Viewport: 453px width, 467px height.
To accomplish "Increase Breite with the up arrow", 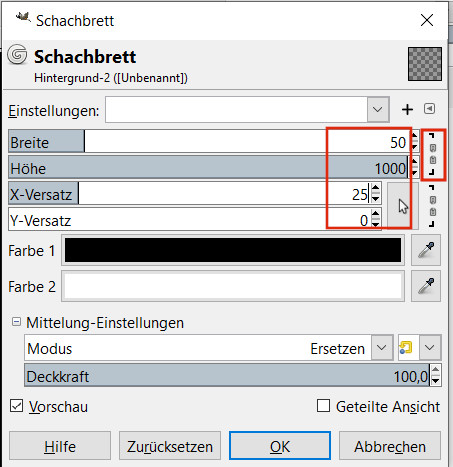I will (x=414, y=136).
